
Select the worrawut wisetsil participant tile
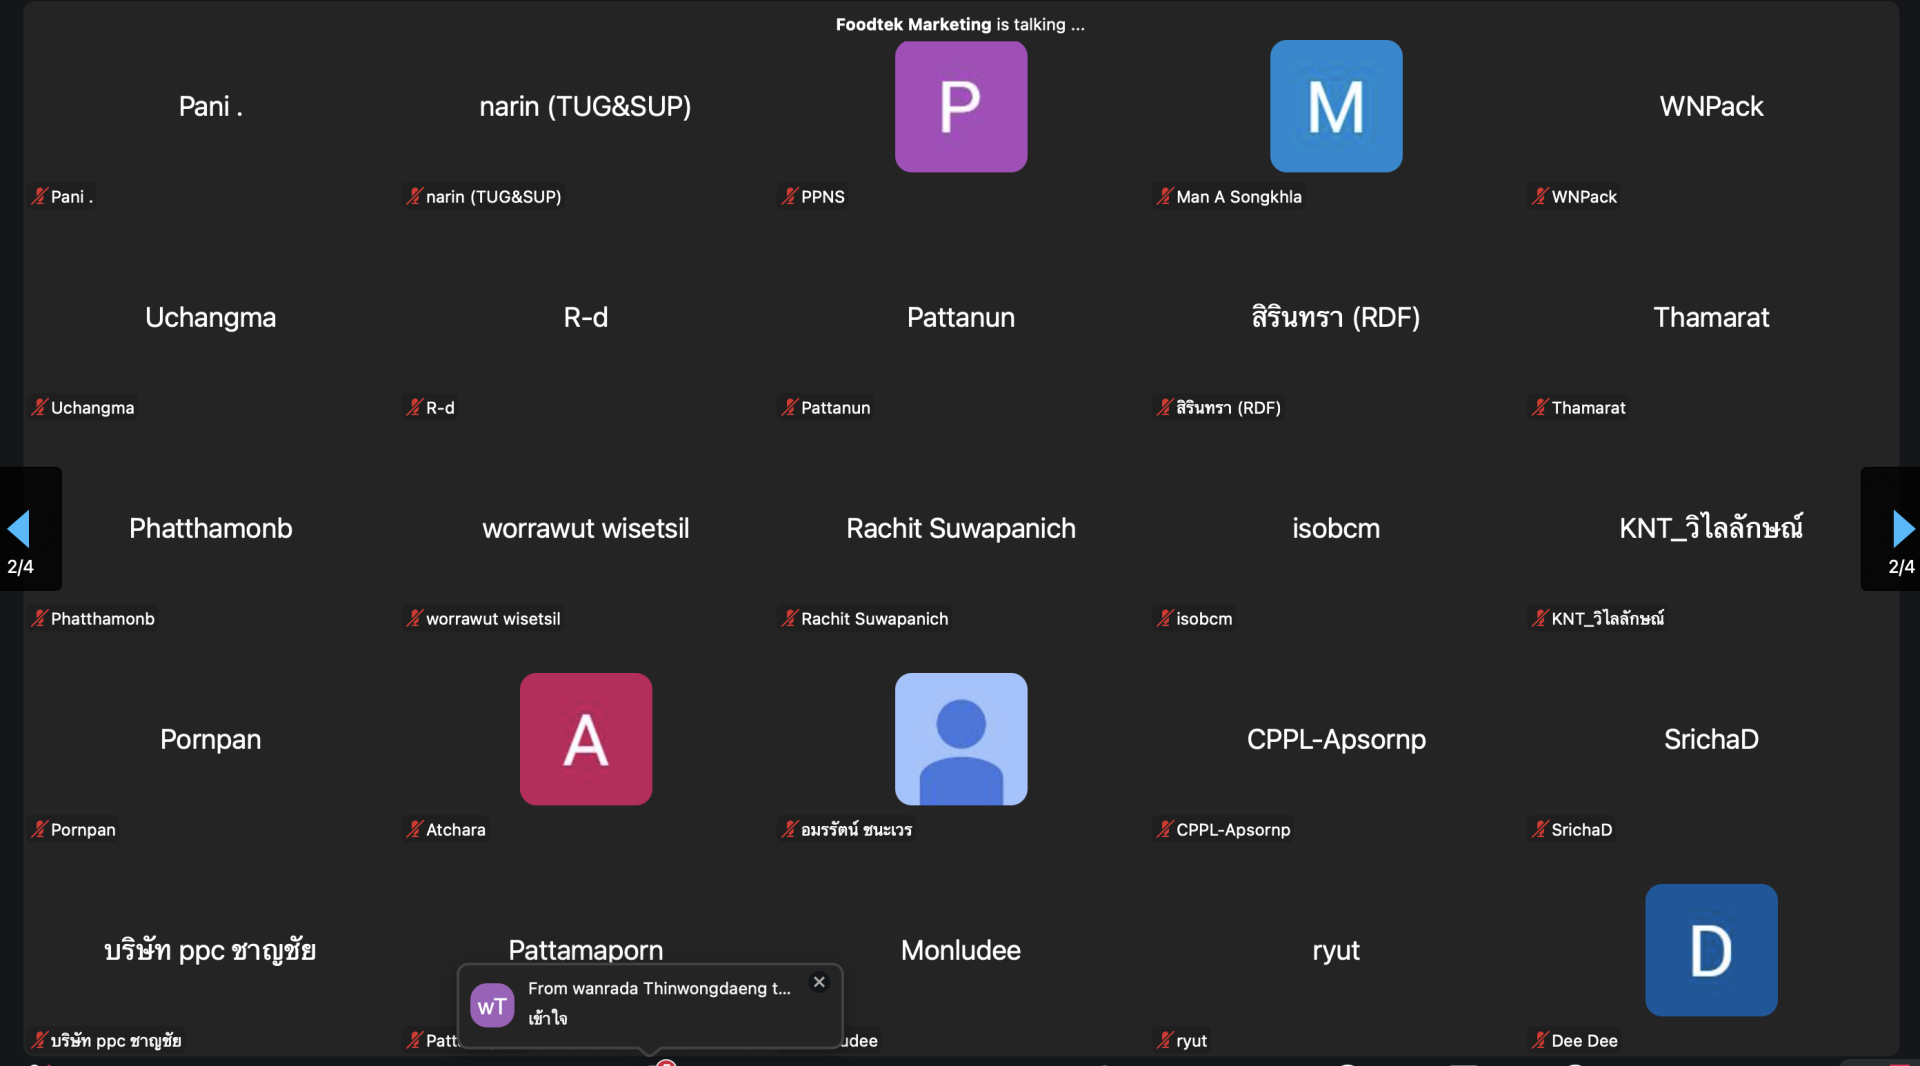click(x=585, y=528)
